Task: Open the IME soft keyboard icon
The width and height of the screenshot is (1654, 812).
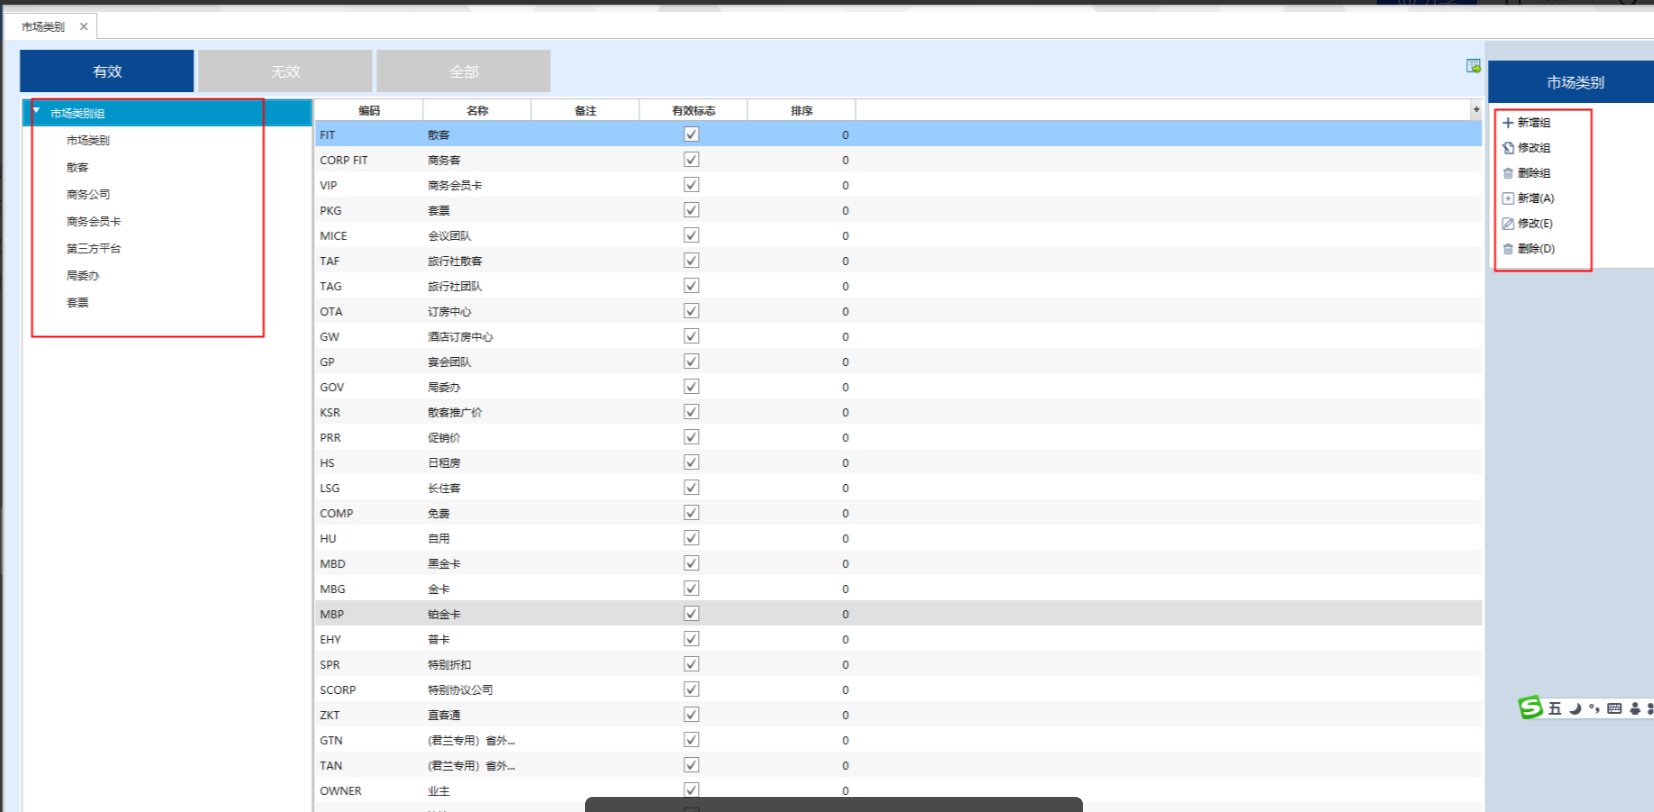Action: [1614, 708]
